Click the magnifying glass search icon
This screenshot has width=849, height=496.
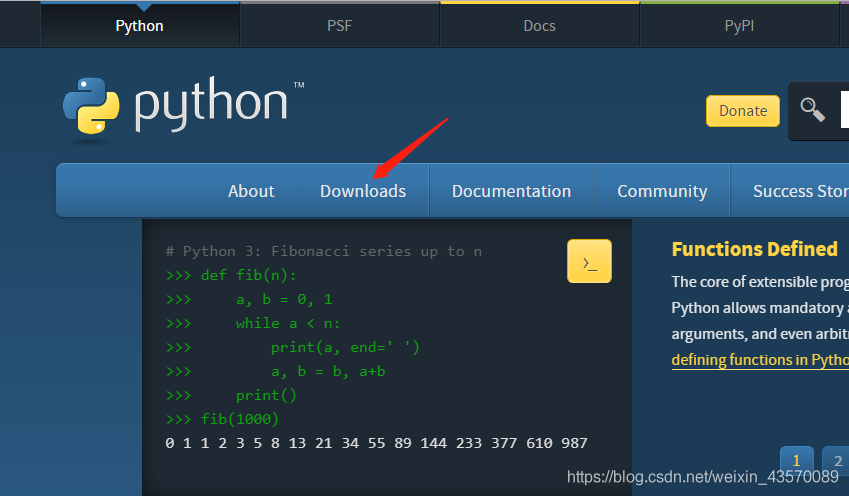coord(812,110)
